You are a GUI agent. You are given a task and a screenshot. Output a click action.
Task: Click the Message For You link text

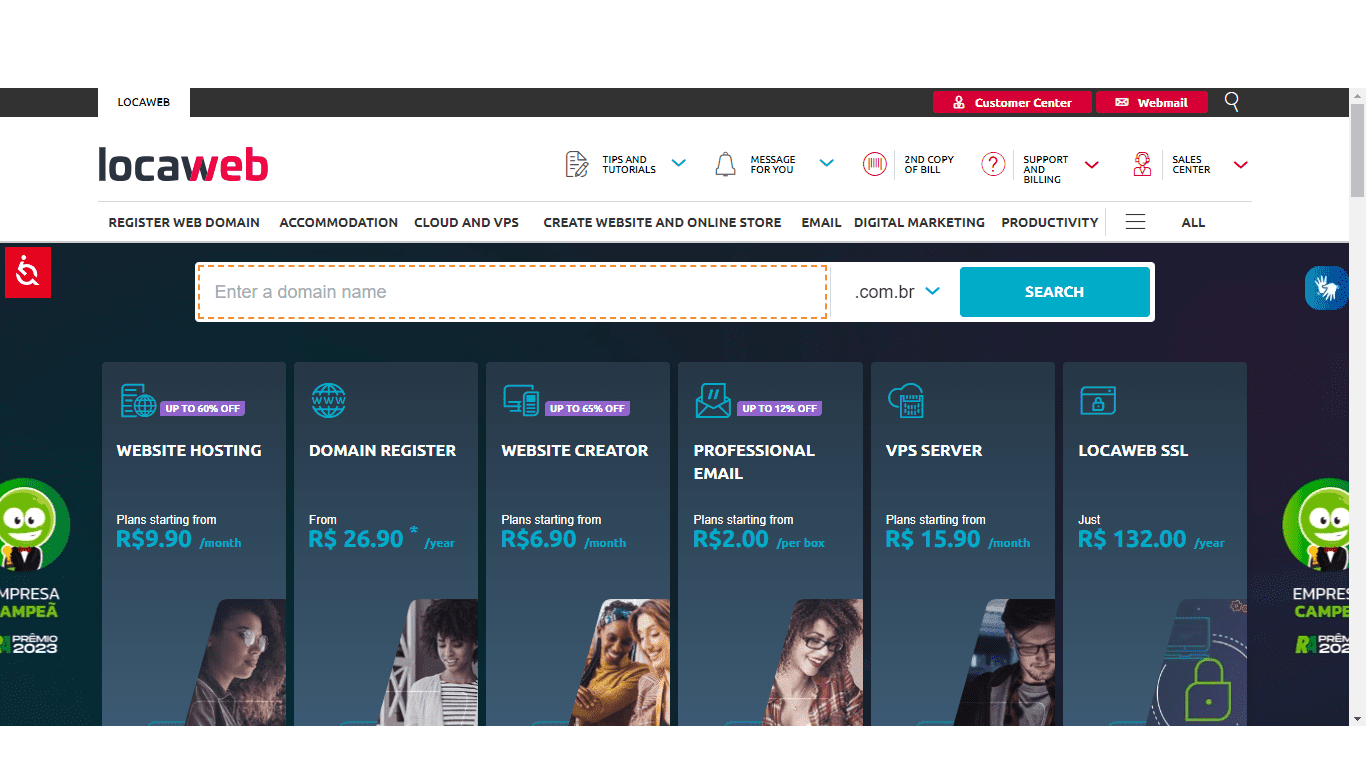(773, 165)
